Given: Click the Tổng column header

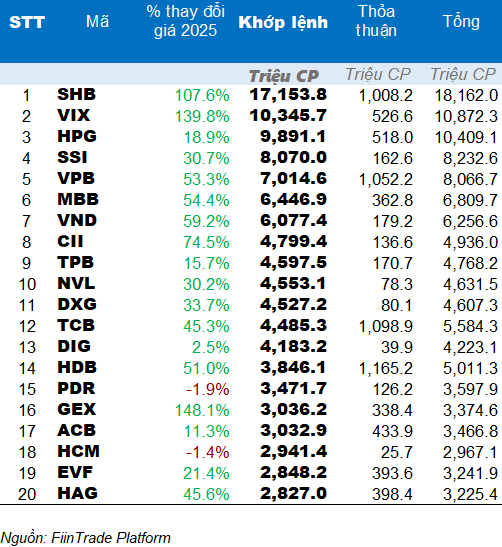Looking at the screenshot, I should 462,22.
